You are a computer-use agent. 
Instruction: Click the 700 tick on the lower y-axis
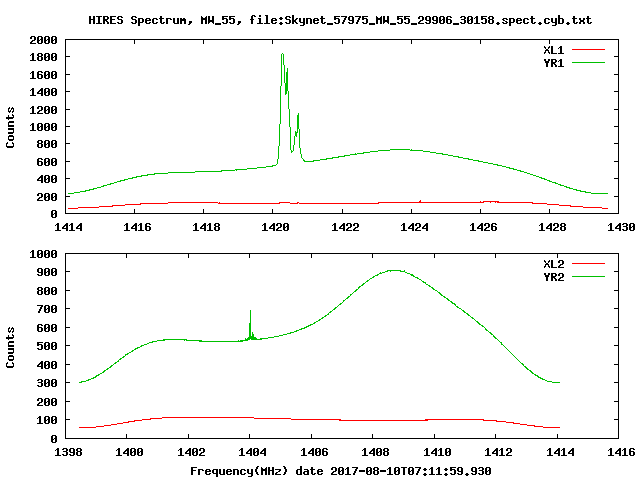(x=47, y=309)
